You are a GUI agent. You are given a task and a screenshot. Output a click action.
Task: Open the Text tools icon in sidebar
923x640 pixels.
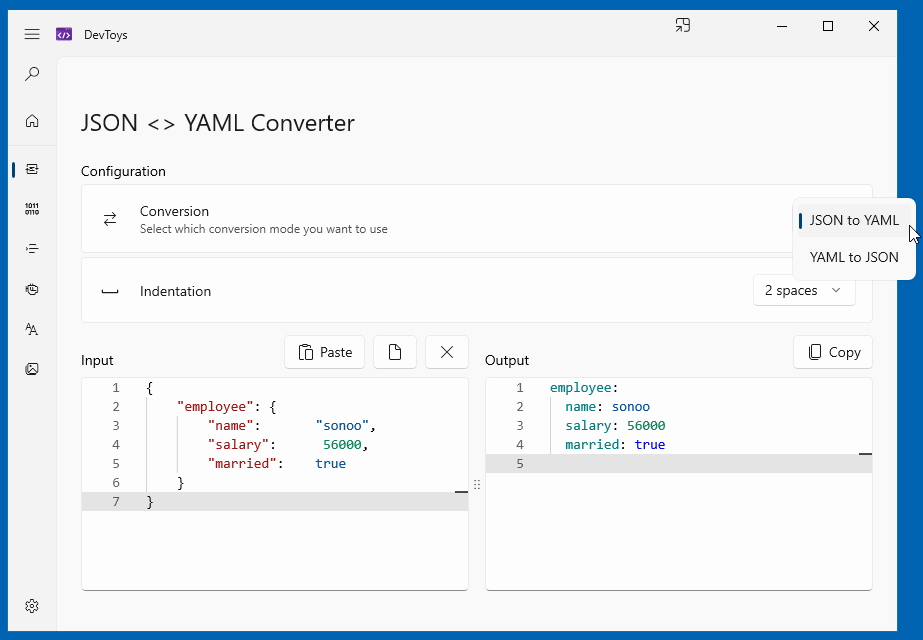point(32,329)
